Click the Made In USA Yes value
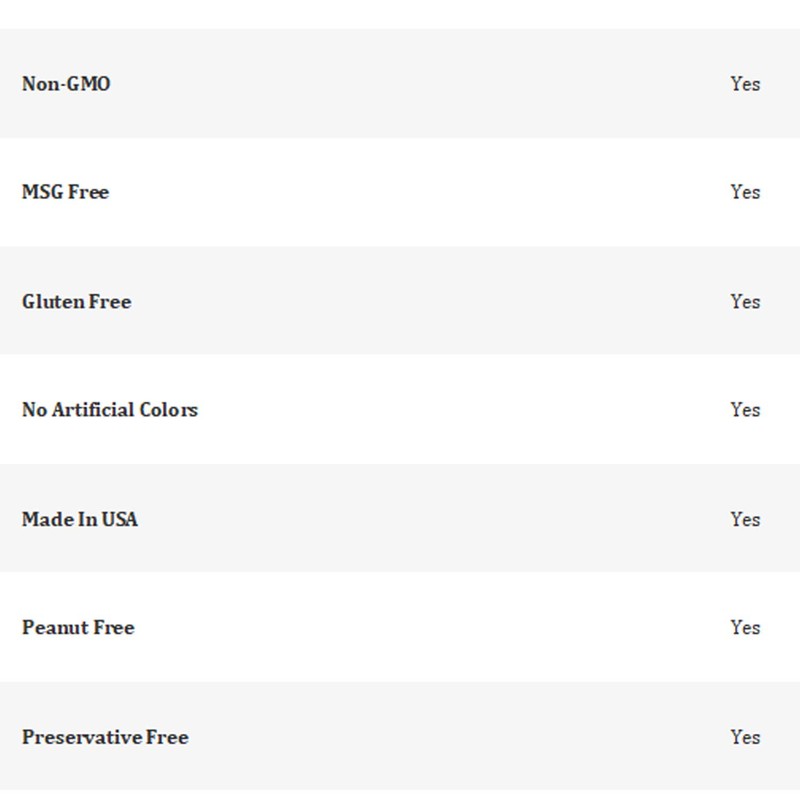The width and height of the screenshot is (800, 800). 745,519
